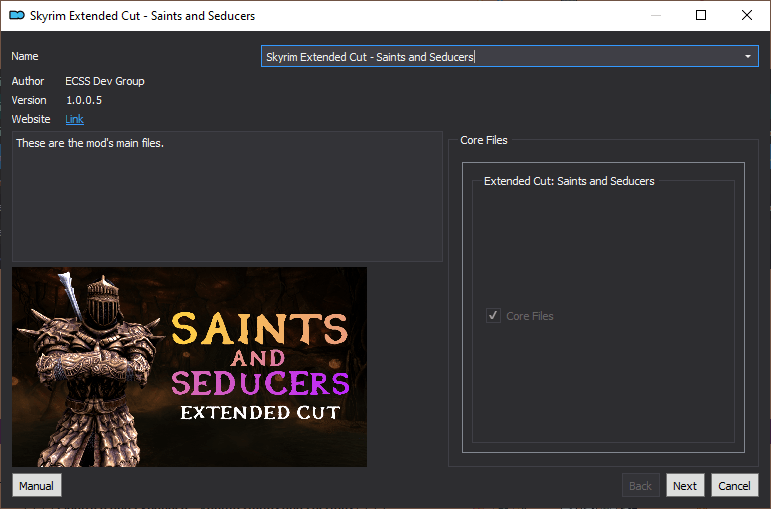Click the 'Core Files' panel heading

(x=484, y=140)
